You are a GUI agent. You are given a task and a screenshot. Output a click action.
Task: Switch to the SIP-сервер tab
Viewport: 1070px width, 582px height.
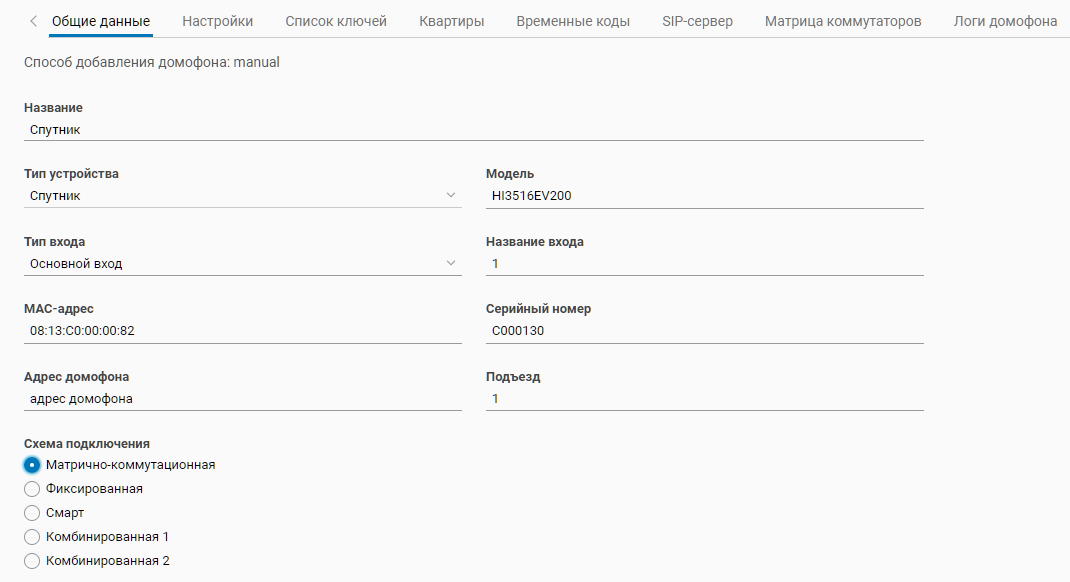tap(697, 21)
